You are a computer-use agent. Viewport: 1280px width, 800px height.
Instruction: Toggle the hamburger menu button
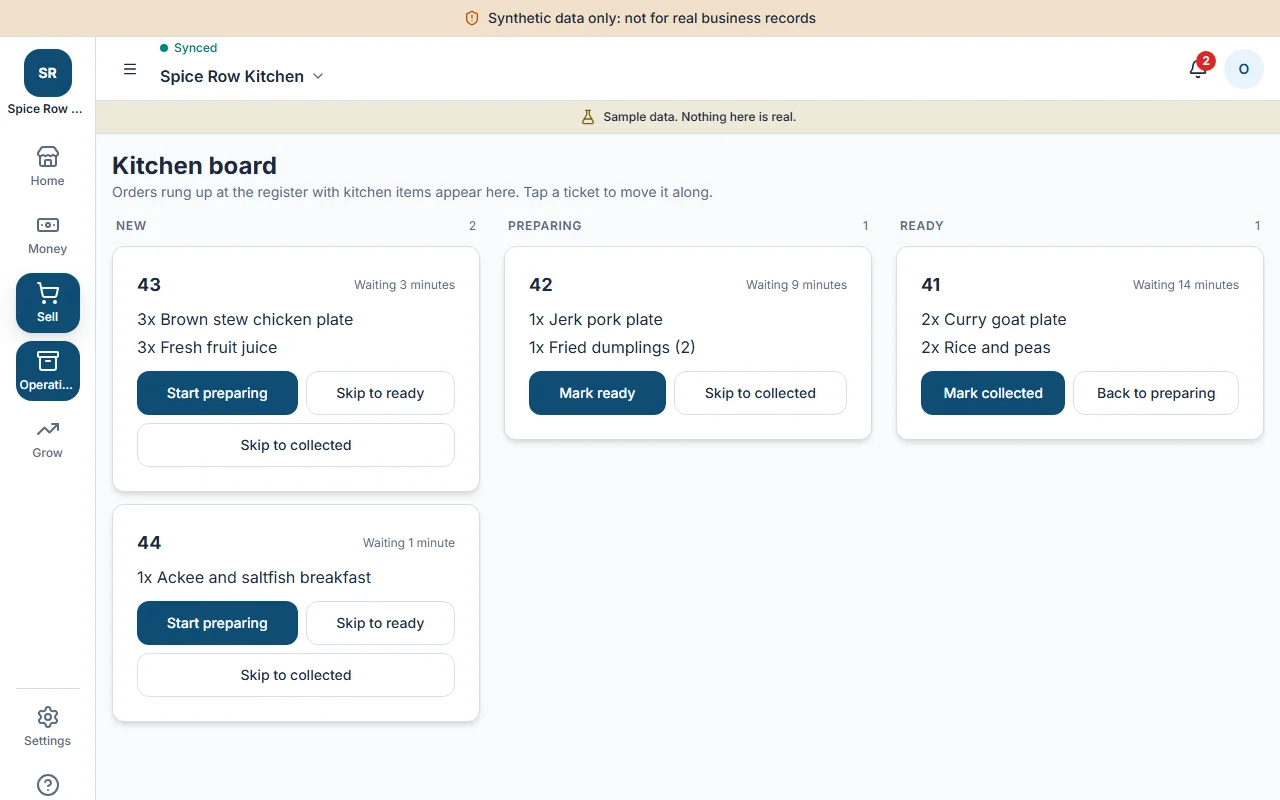coord(130,69)
